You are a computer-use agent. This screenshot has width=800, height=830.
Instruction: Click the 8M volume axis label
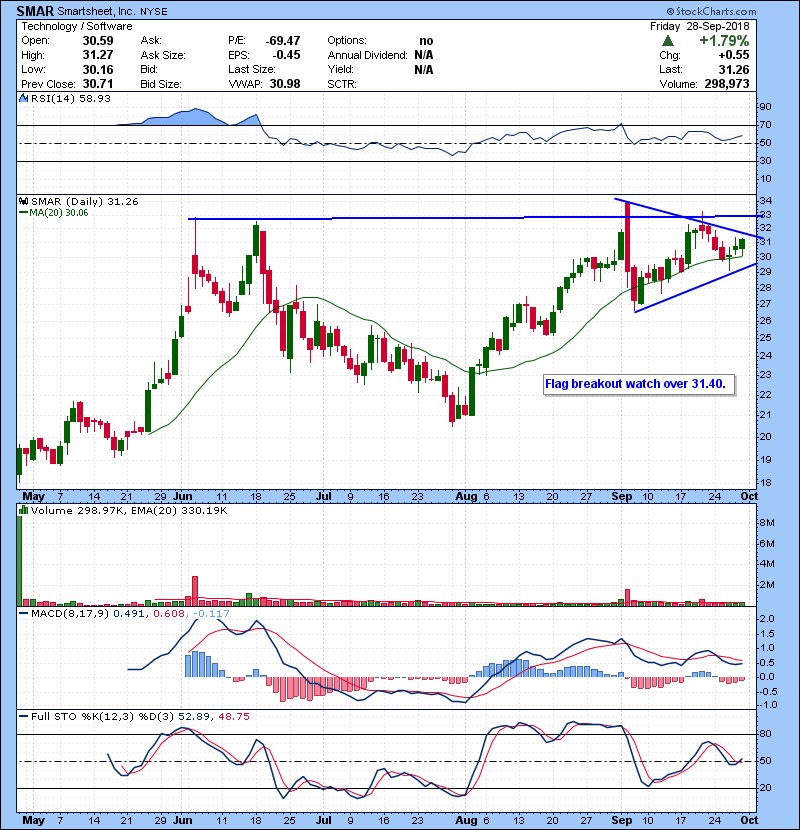click(767, 523)
